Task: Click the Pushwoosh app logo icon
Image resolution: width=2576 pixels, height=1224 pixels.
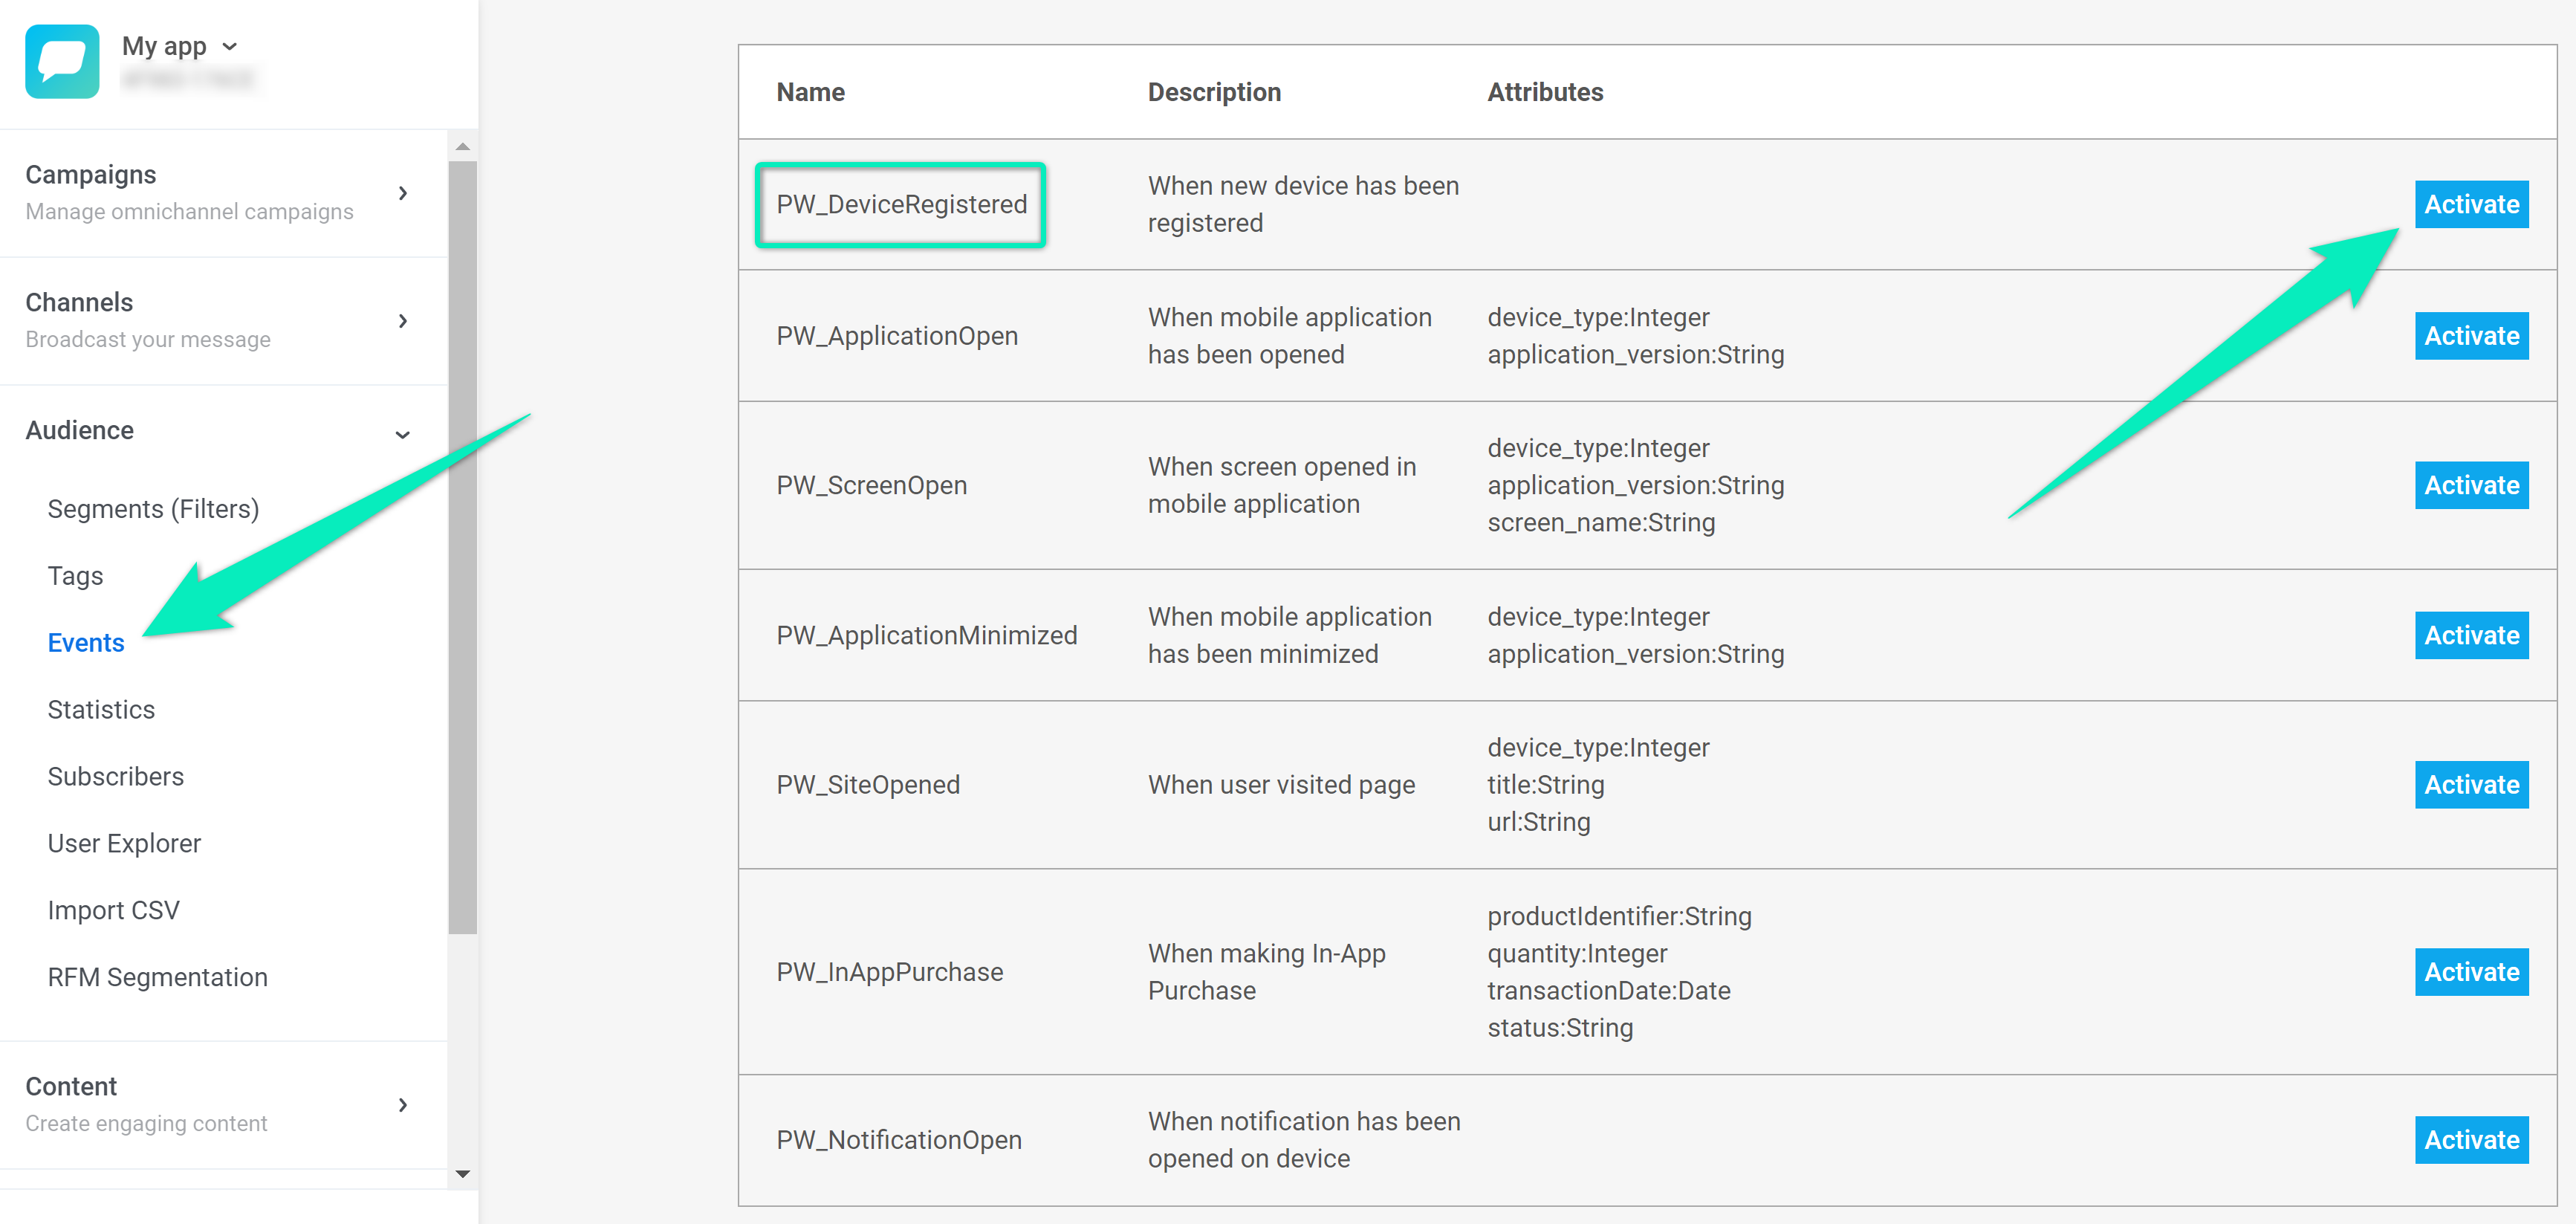Action: click(62, 61)
